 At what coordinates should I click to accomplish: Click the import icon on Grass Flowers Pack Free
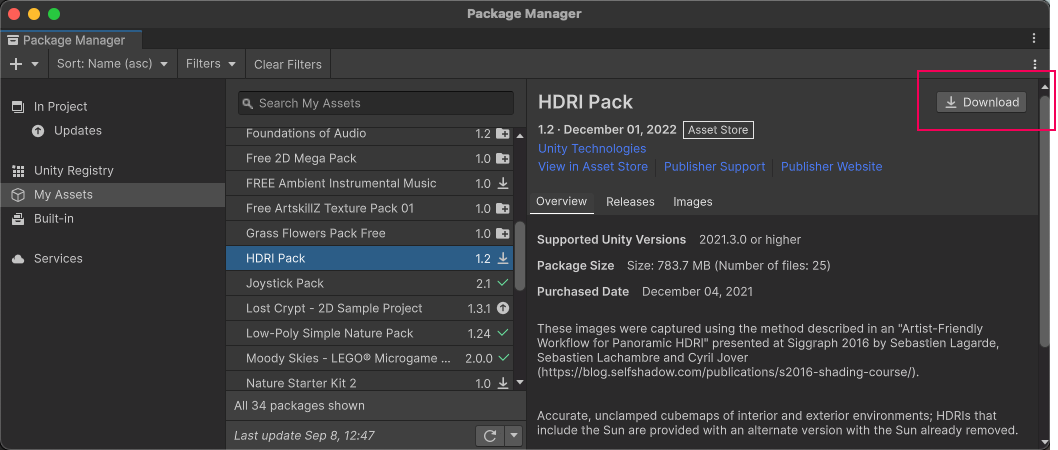(x=503, y=234)
